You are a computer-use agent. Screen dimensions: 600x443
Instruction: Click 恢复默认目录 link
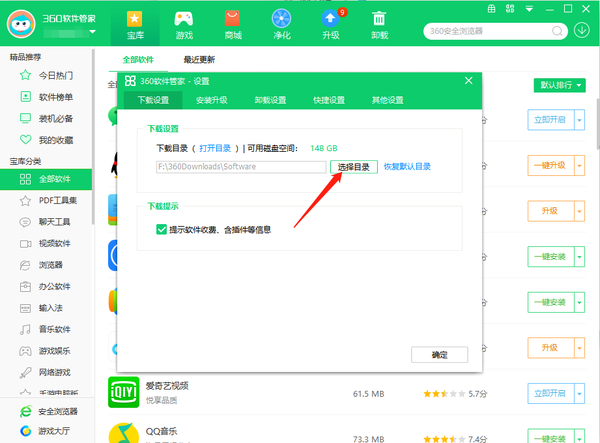407,167
